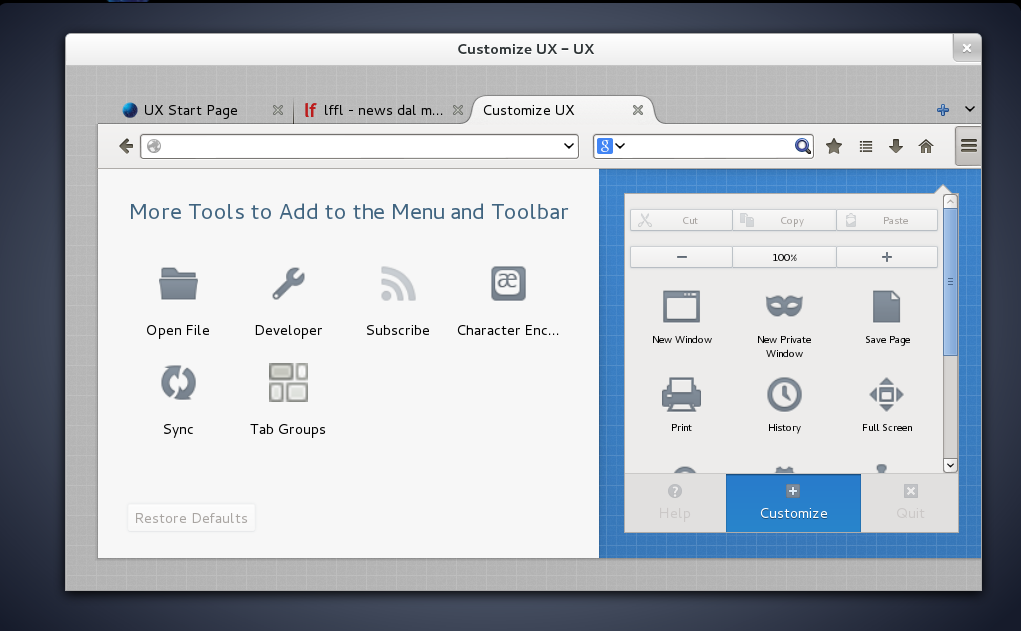Select the Developer wrench icon
This screenshot has width=1021, height=631.
point(288,283)
